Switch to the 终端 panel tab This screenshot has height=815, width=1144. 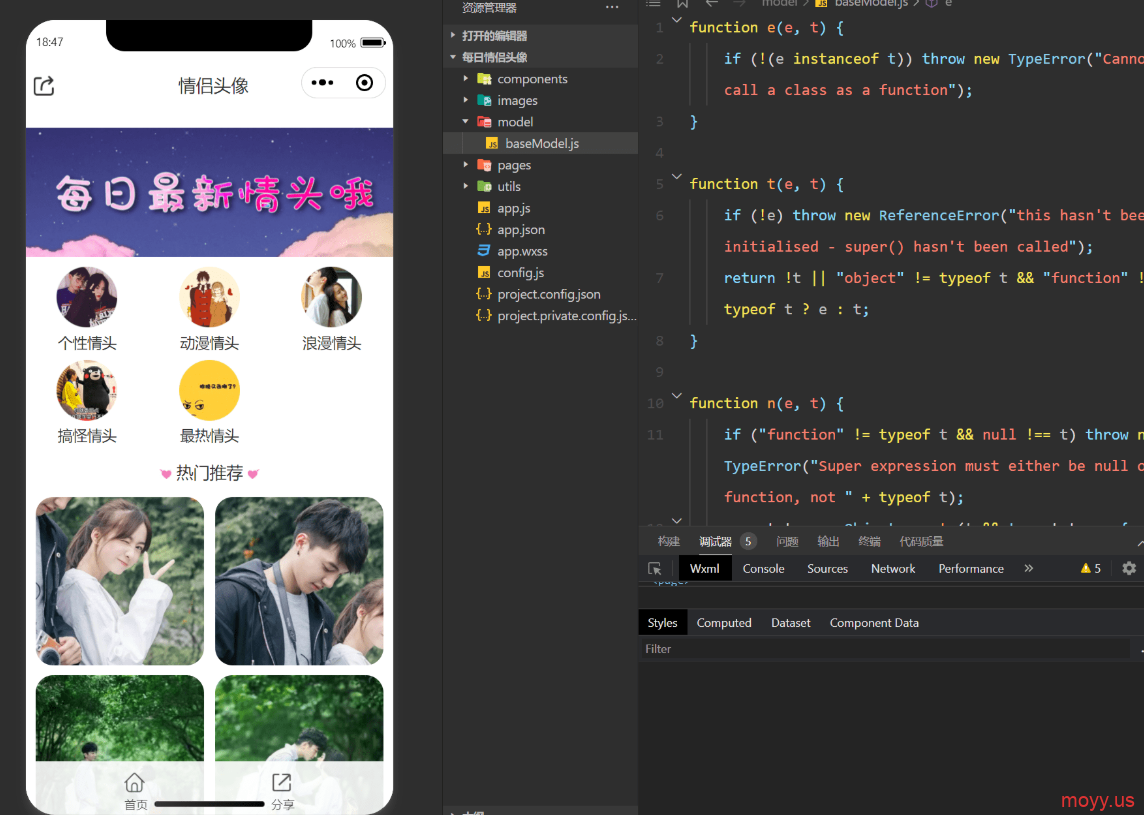tap(869, 541)
